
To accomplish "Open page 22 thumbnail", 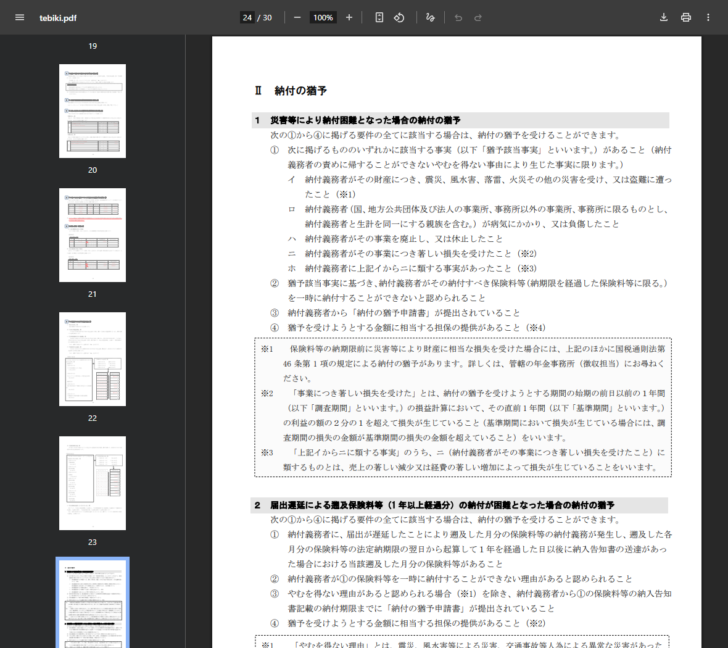I will point(92,359).
